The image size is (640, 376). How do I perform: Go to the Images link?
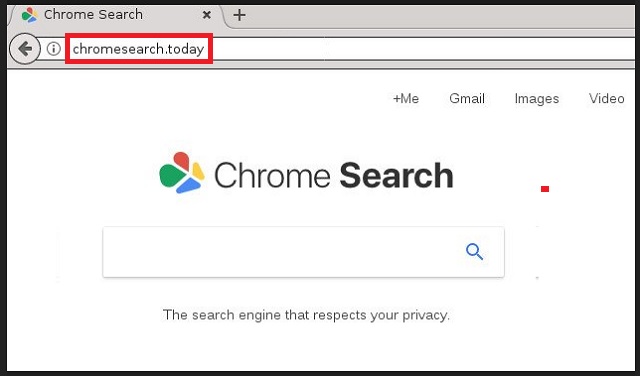(537, 99)
